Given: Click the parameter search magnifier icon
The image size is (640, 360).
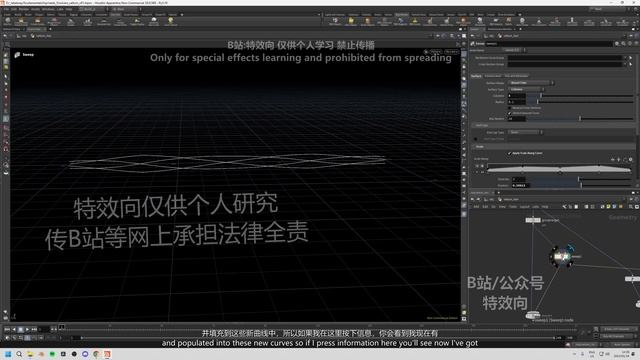Looking at the screenshot, I should (x=623, y=43).
